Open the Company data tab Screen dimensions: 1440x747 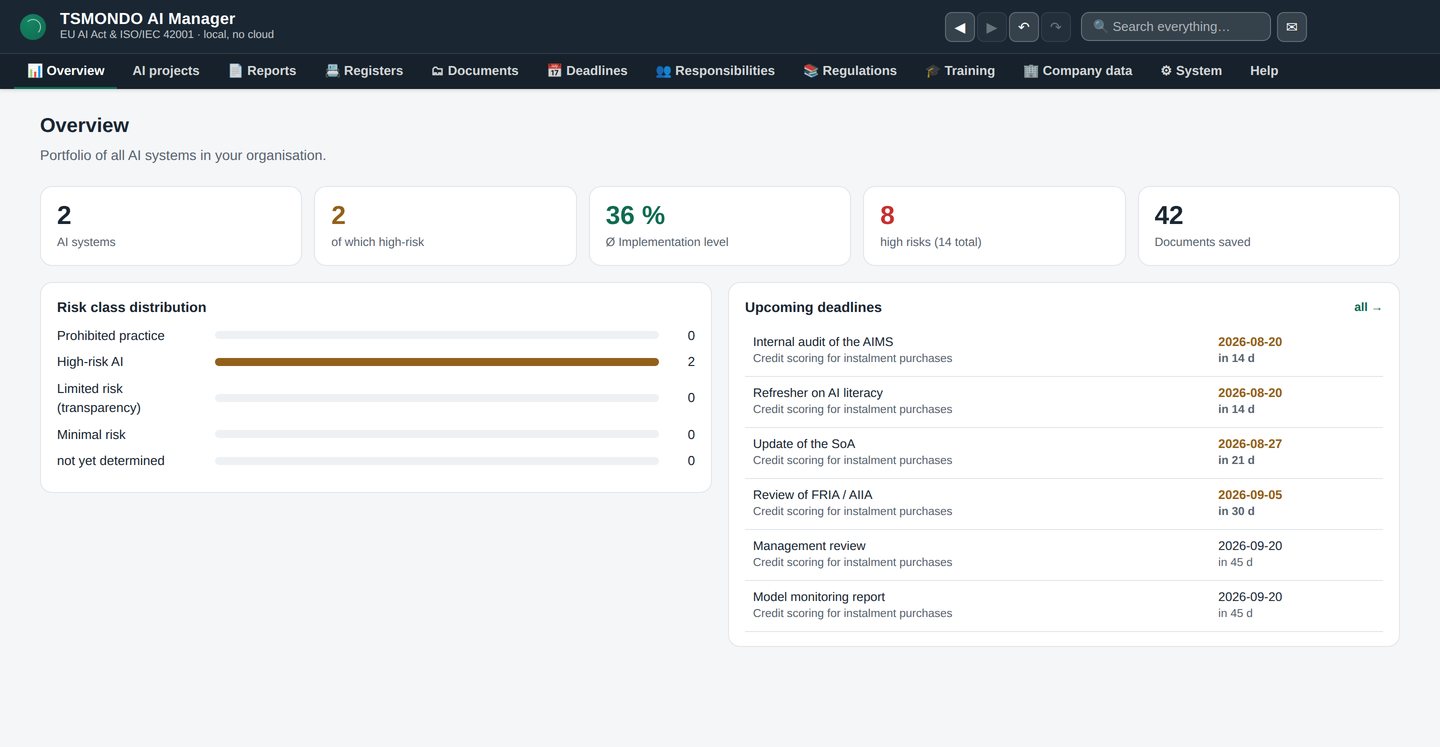(x=1078, y=71)
